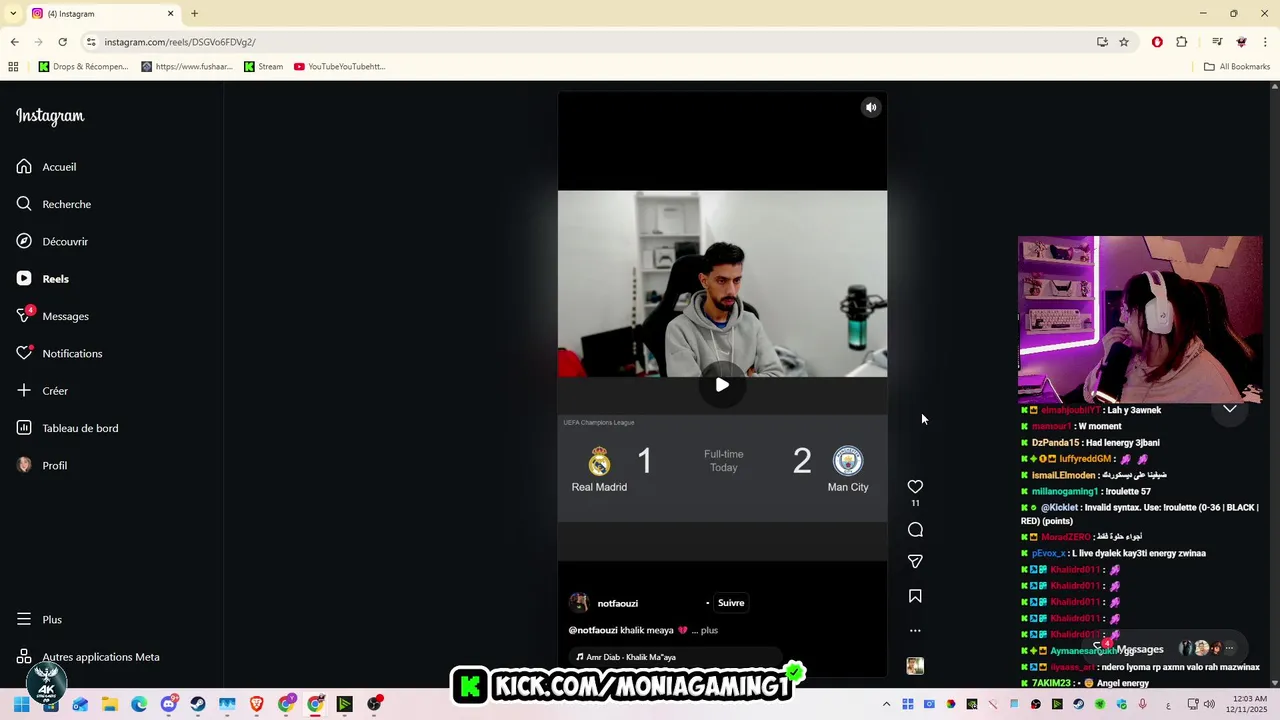The image size is (1280, 720).
Task: Toggle reel sound with speaker icon
Action: point(871,108)
